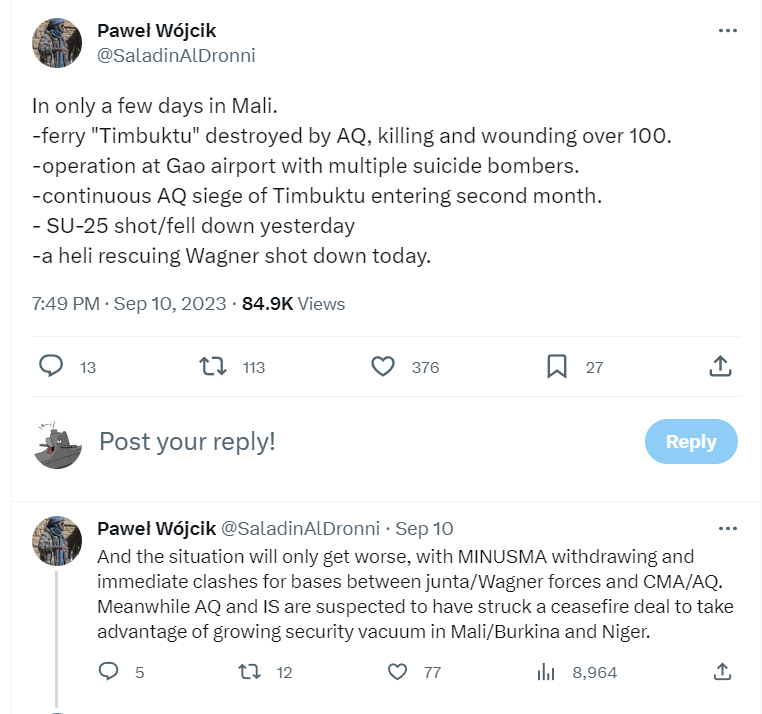
Task: Open Paweł Wójcik profile avatar at top
Action: coord(57,43)
